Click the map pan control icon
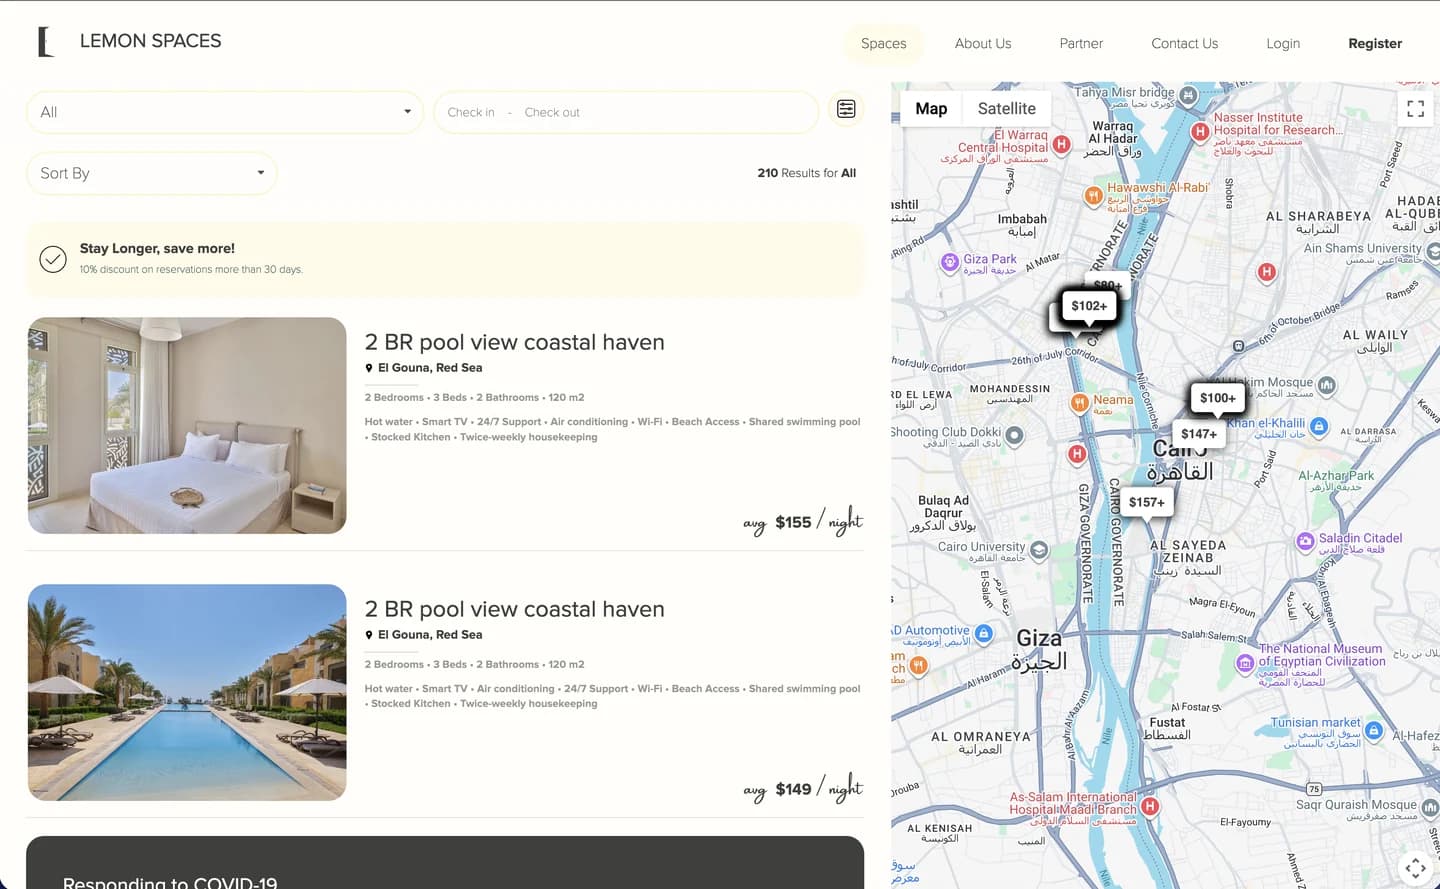The width and height of the screenshot is (1440, 889). 1415,867
